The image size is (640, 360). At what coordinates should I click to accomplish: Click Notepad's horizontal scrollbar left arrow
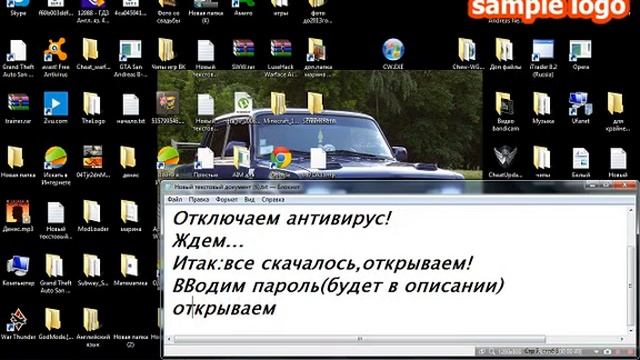(170, 339)
